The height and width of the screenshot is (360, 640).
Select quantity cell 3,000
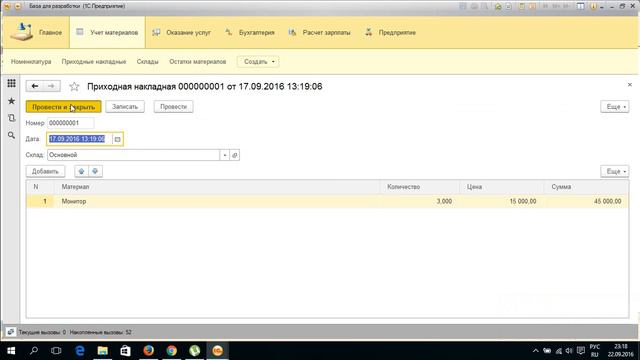click(x=420, y=201)
